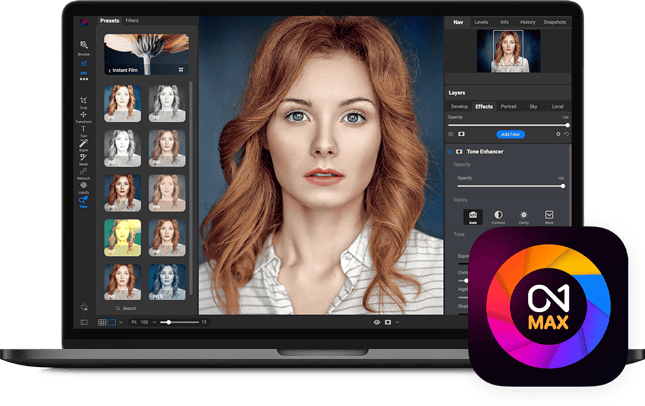Image resolution: width=645 pixels, height=406 pixels.
Task: Open the Snapshots tab
Action: pos(555,22)
